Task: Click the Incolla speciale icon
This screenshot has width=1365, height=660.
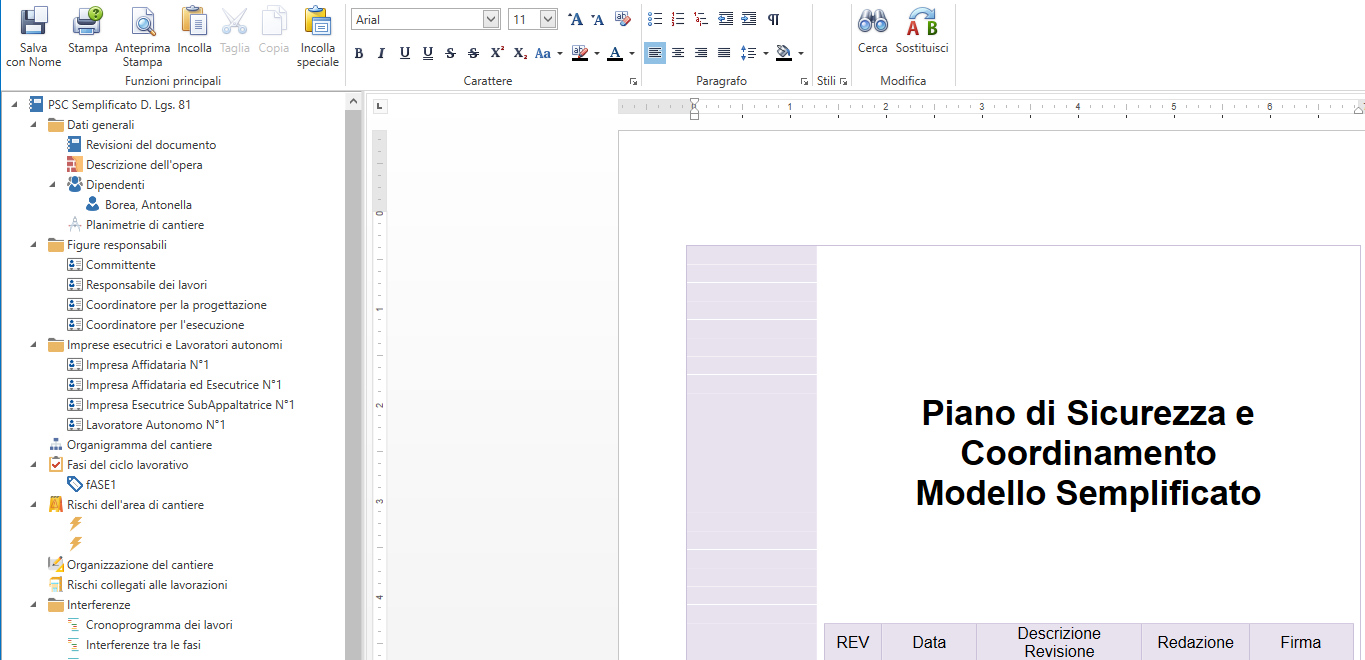Action: coord(318,21)
